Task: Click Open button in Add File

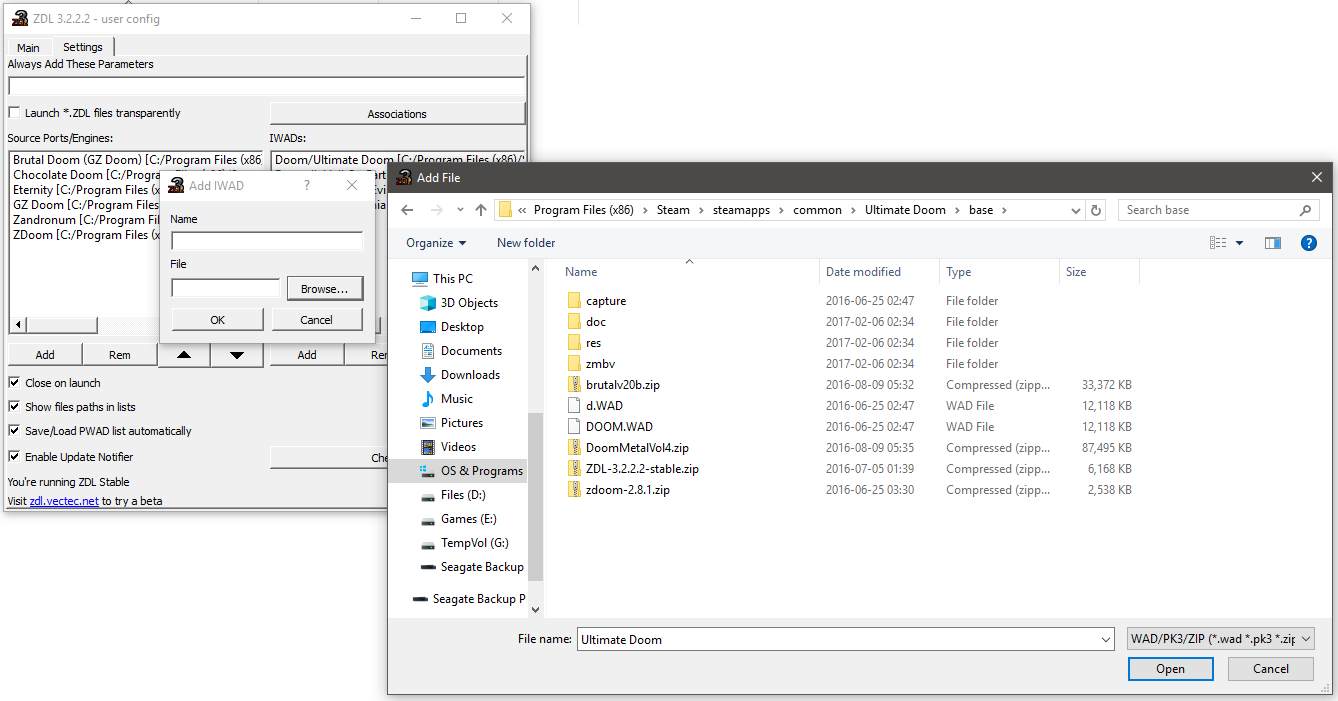Action: coord(1170,669)
